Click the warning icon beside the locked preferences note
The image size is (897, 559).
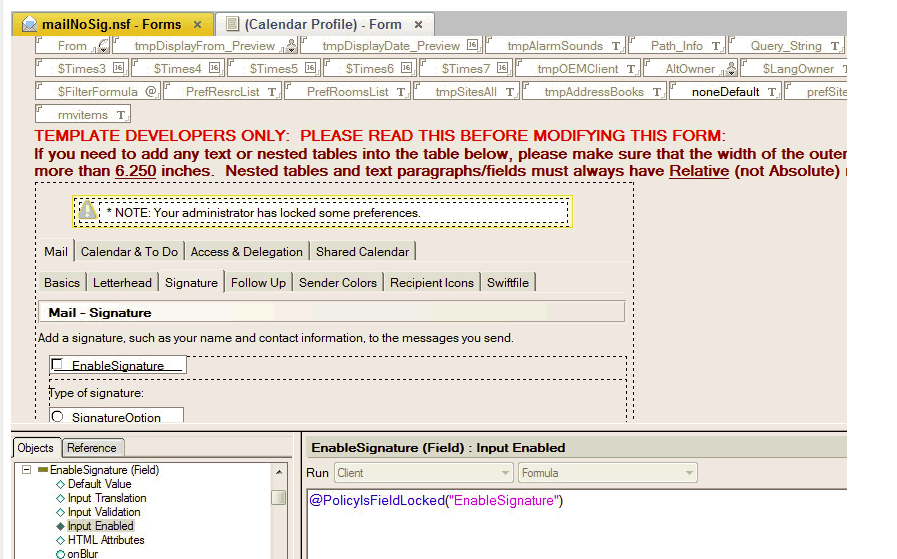coord(88,211)
